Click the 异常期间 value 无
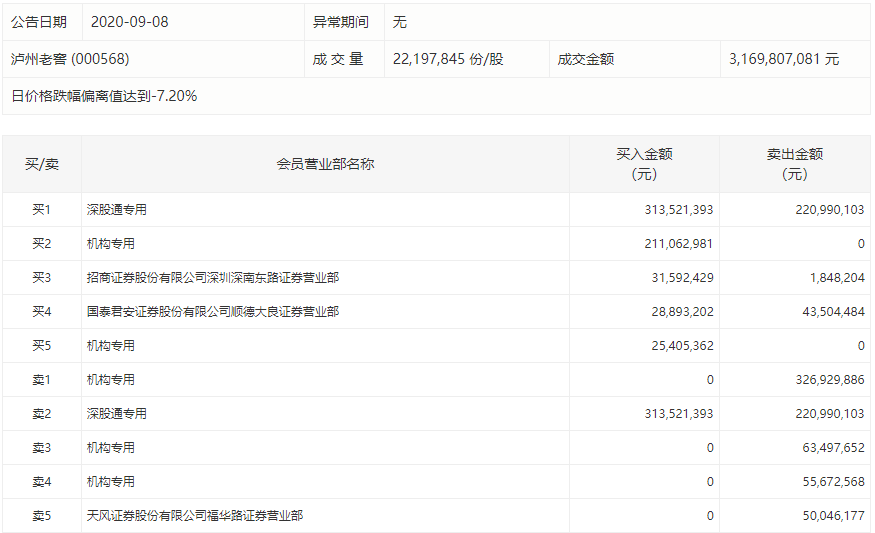Image resolution: width=875 pixels, height=533 pixels. coord(400,22)
